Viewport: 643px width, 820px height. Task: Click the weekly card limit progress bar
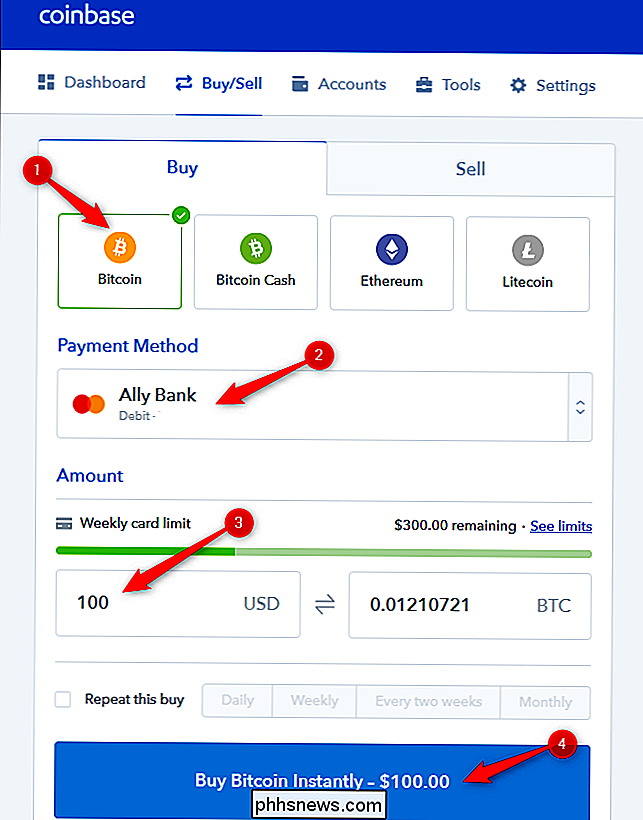point(324,552)
